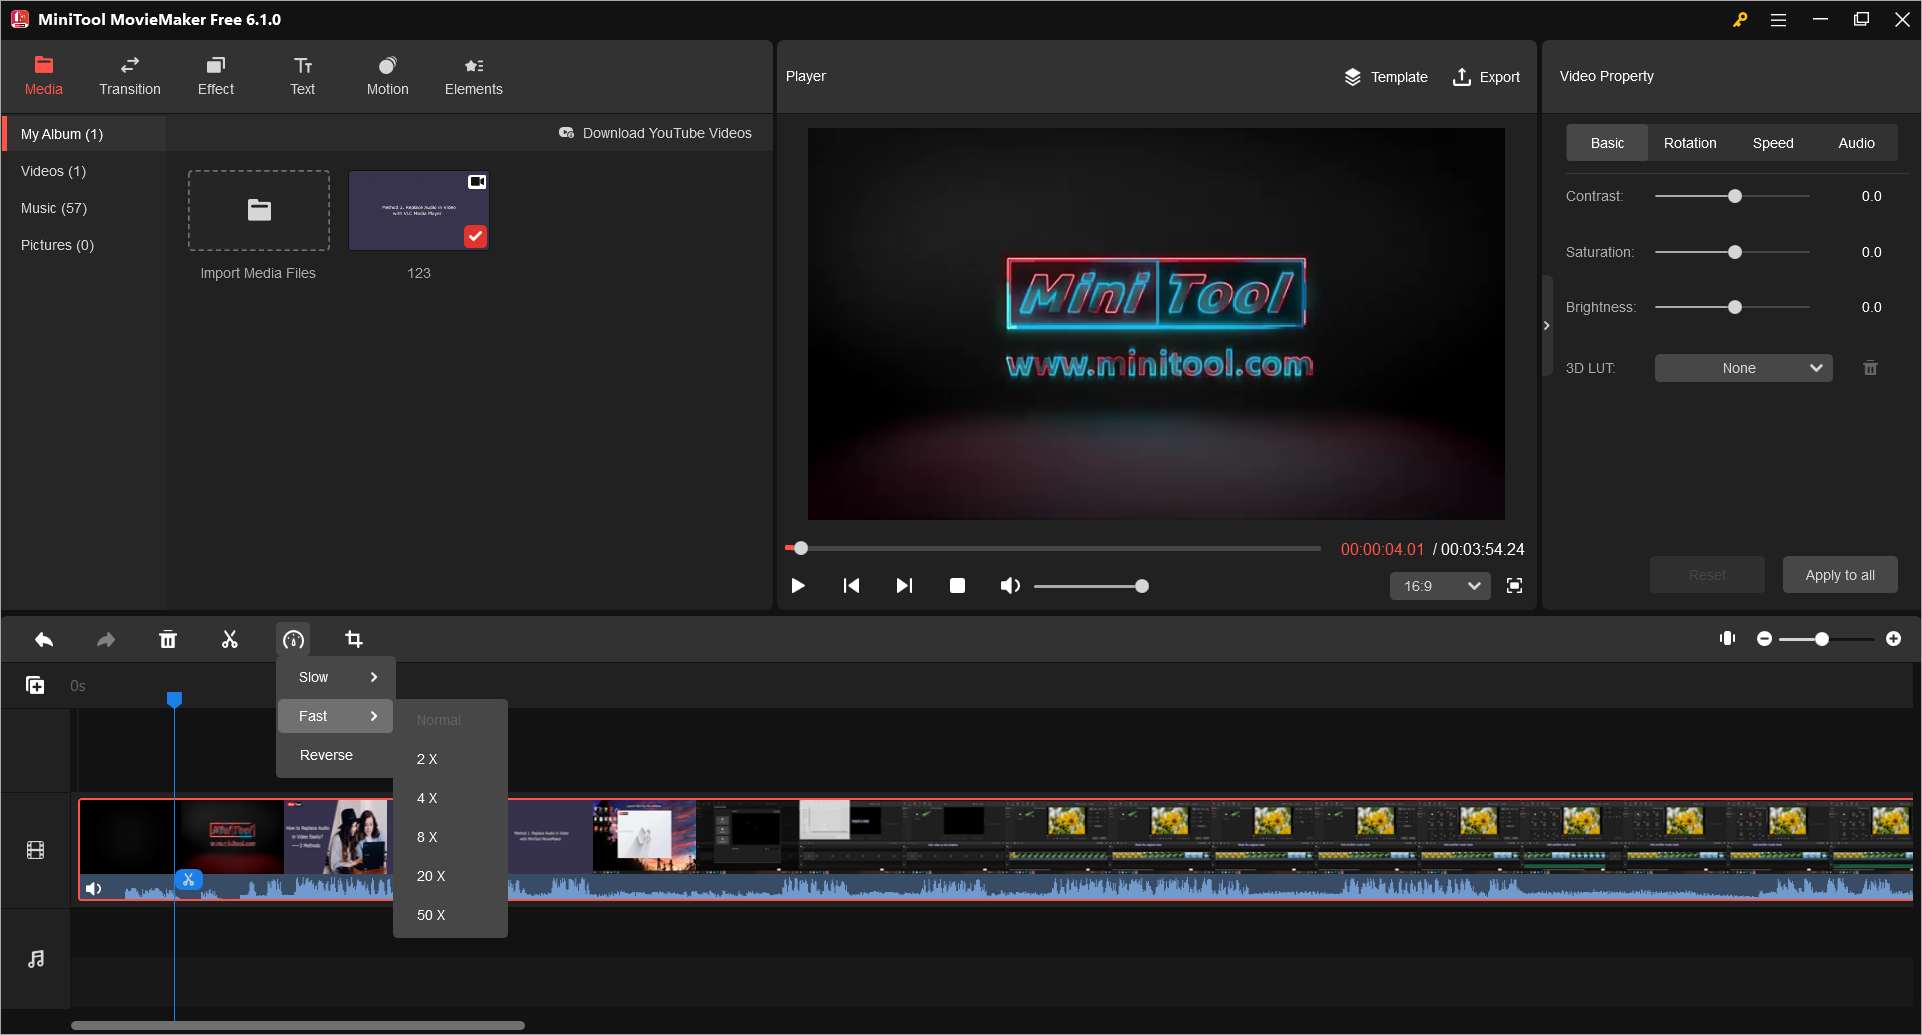Image resolution: width=1922 pixels, height=1035 pixels.
Task: Adjust the Brightness slider
Action: coord(1732,307)
